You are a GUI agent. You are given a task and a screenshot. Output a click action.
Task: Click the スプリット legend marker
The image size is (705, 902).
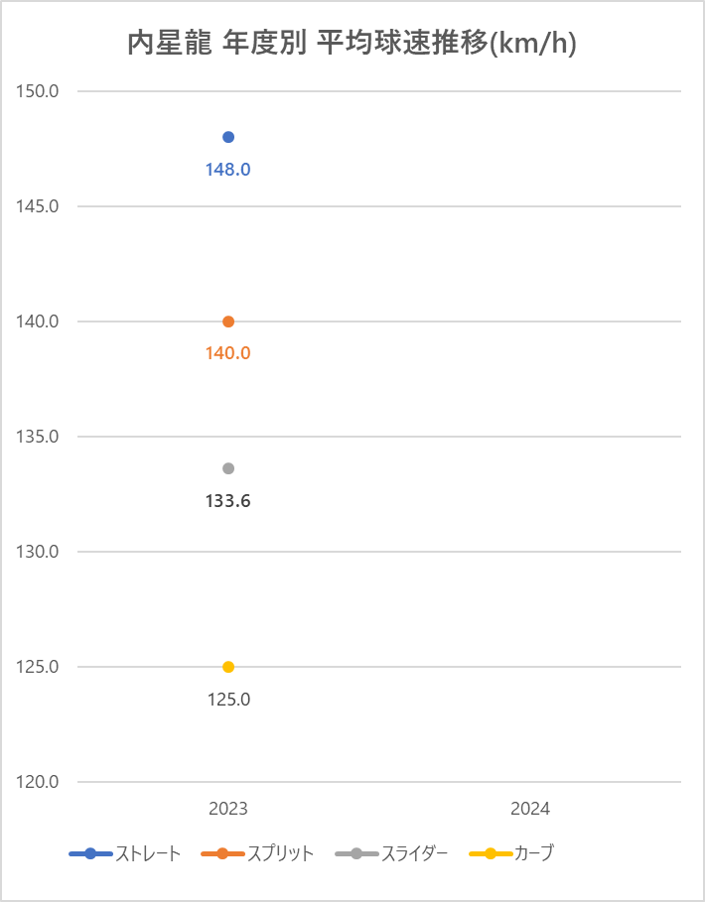click(223, 854)
